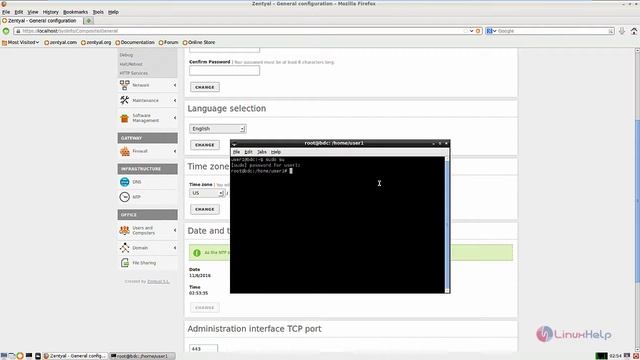Expand the Software Management section arrow
This screenshot has height=360, width=640.
click(175, 118)
